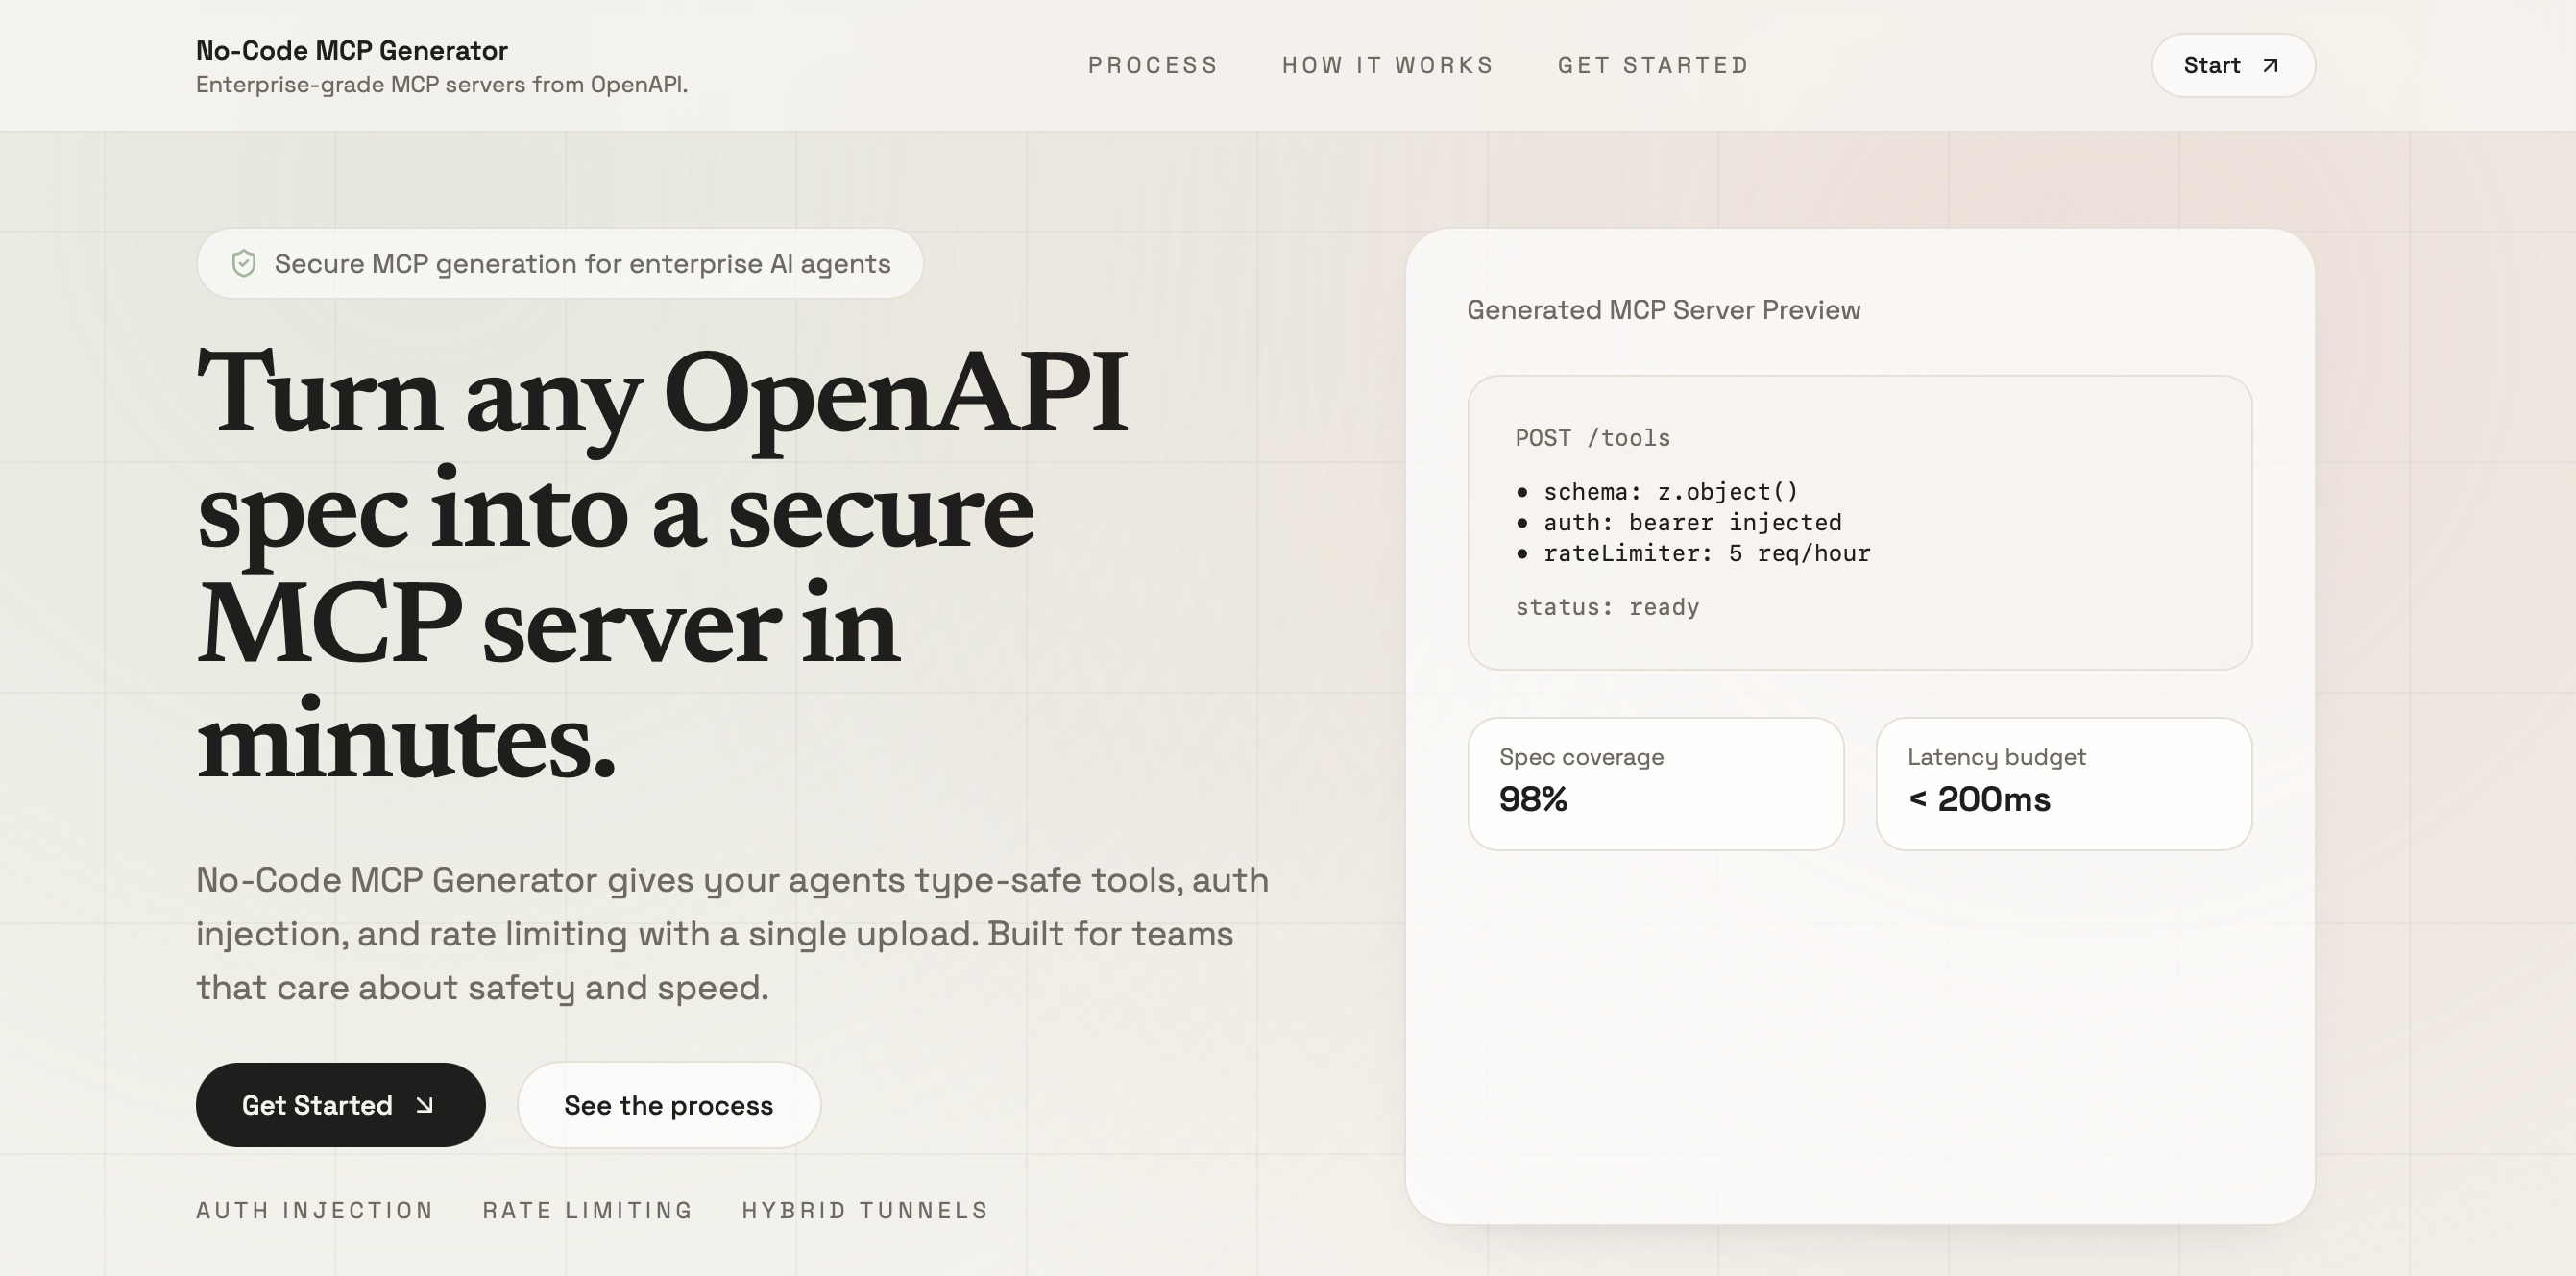
Task: Click the Latency budget 200ms card
Action: pyautogui.click(x=2063, y=783)
